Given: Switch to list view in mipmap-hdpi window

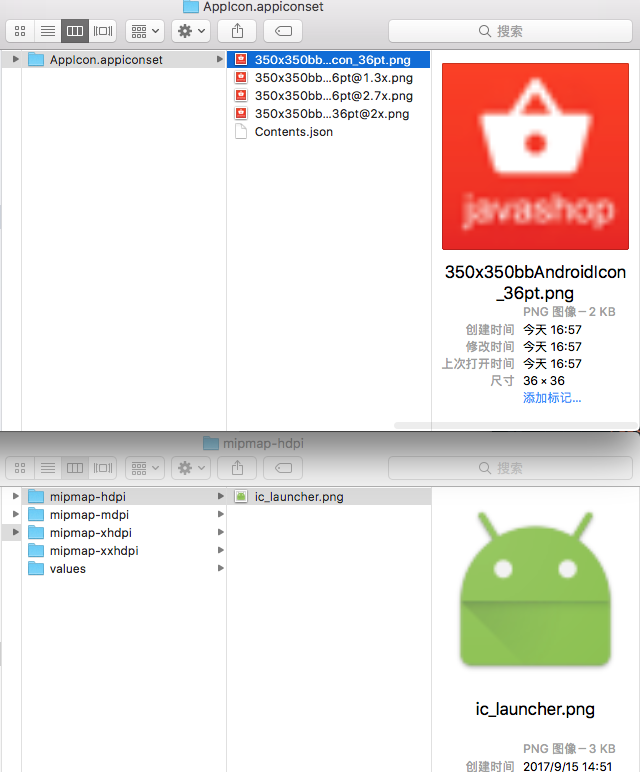Looking at the screenshot, I should pyautogui.click(x=48, y=468).
